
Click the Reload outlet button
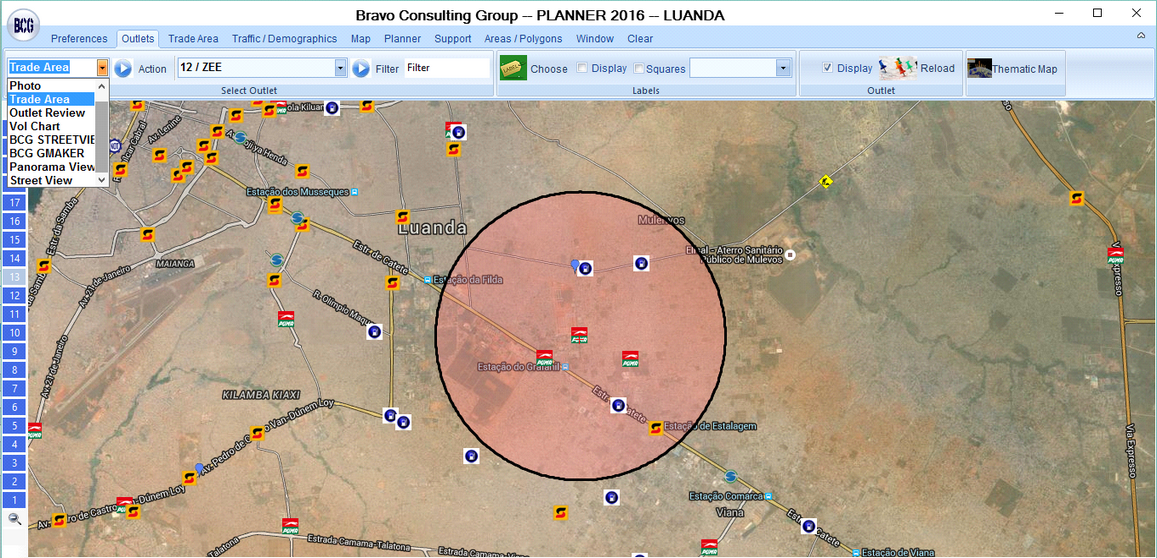point(937,68)
